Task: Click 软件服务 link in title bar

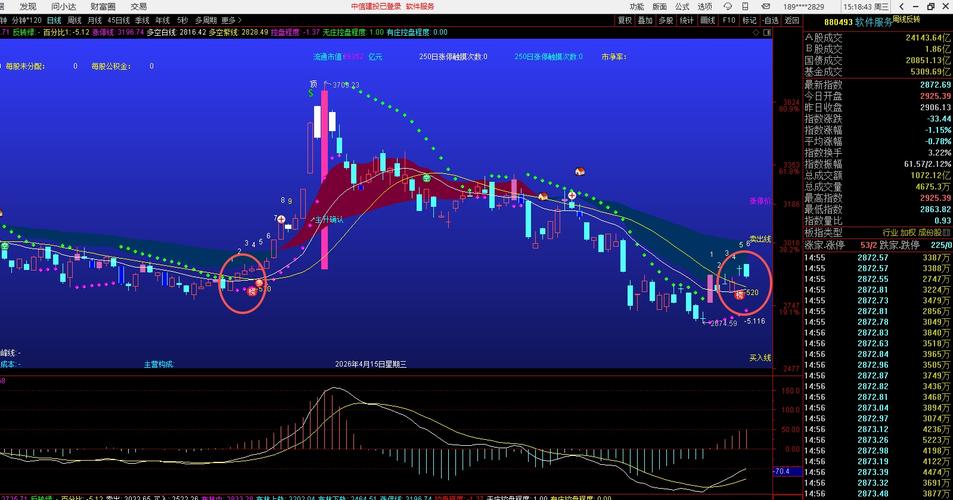Action: click(x=420, y=6)
